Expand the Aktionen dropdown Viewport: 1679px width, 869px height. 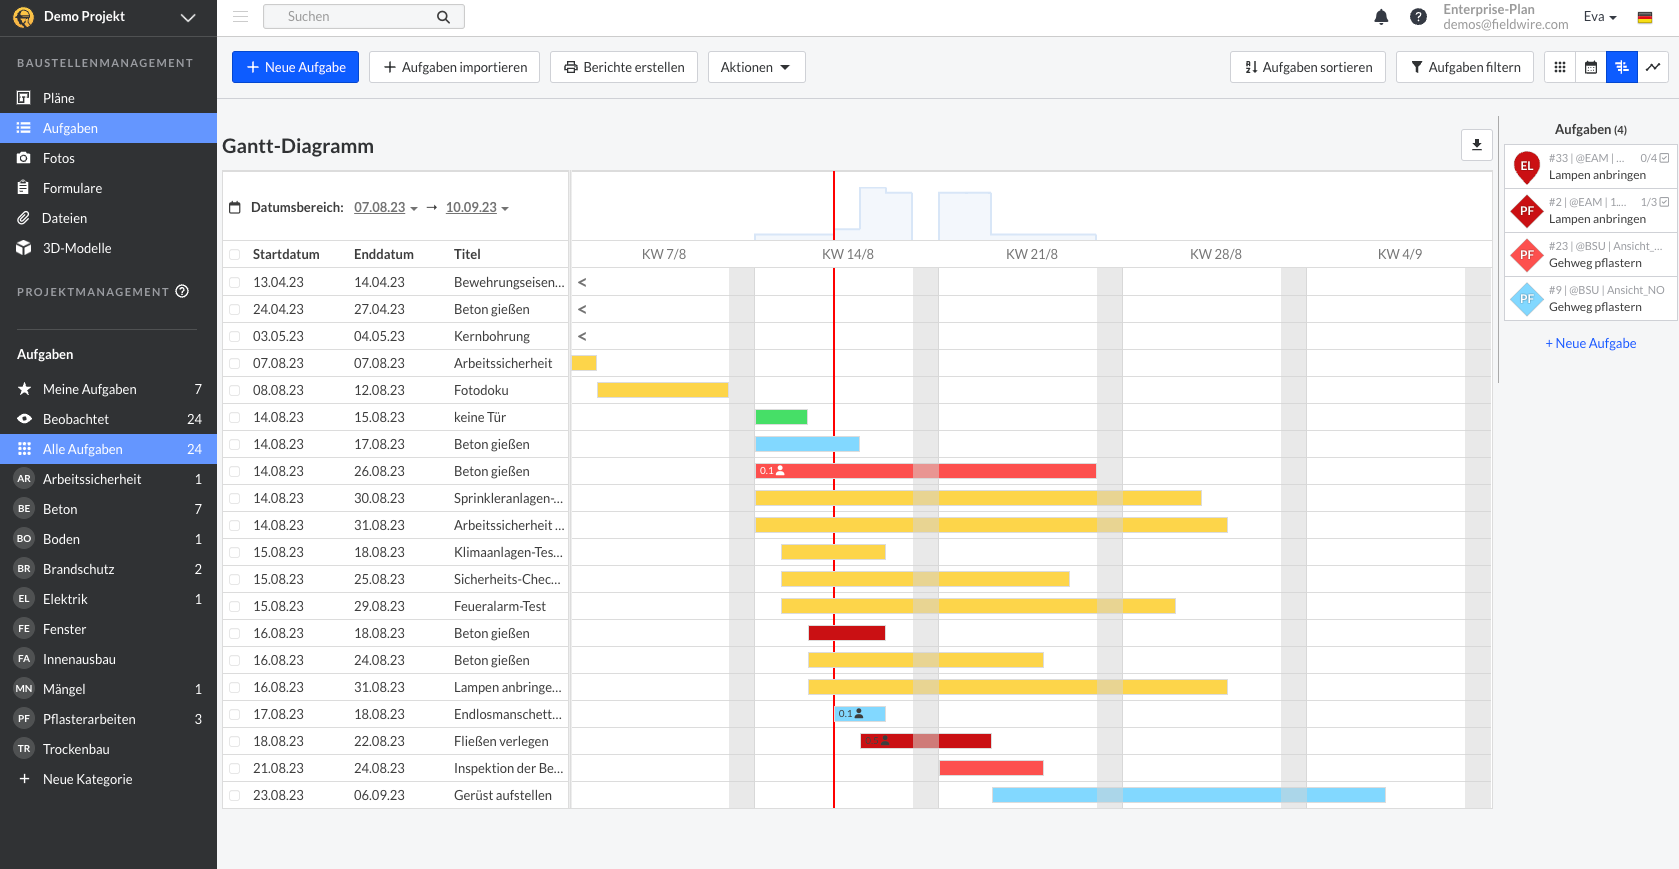756,67
